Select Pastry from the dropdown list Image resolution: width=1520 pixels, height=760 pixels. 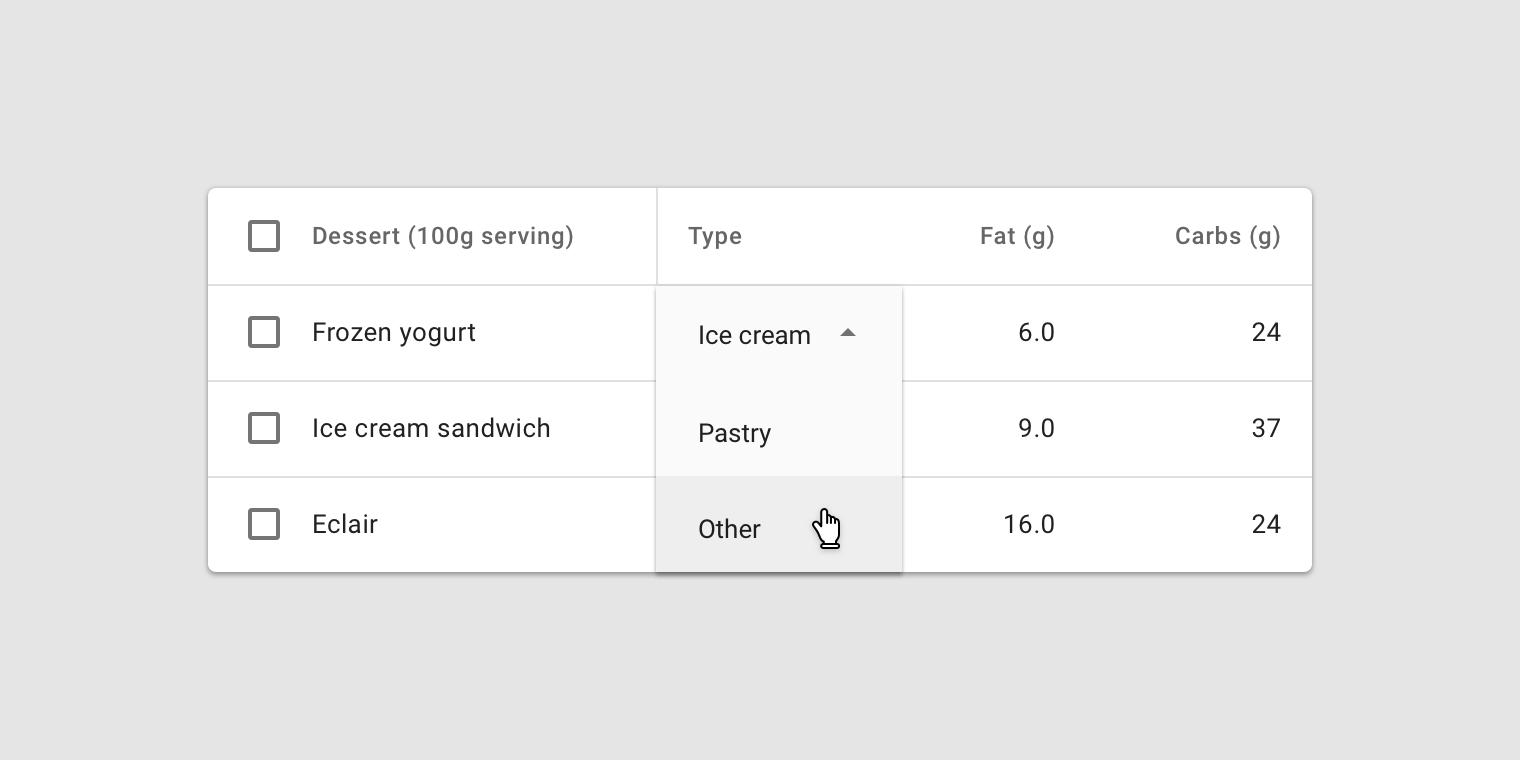pyautogui.click(x=779, y=433)
